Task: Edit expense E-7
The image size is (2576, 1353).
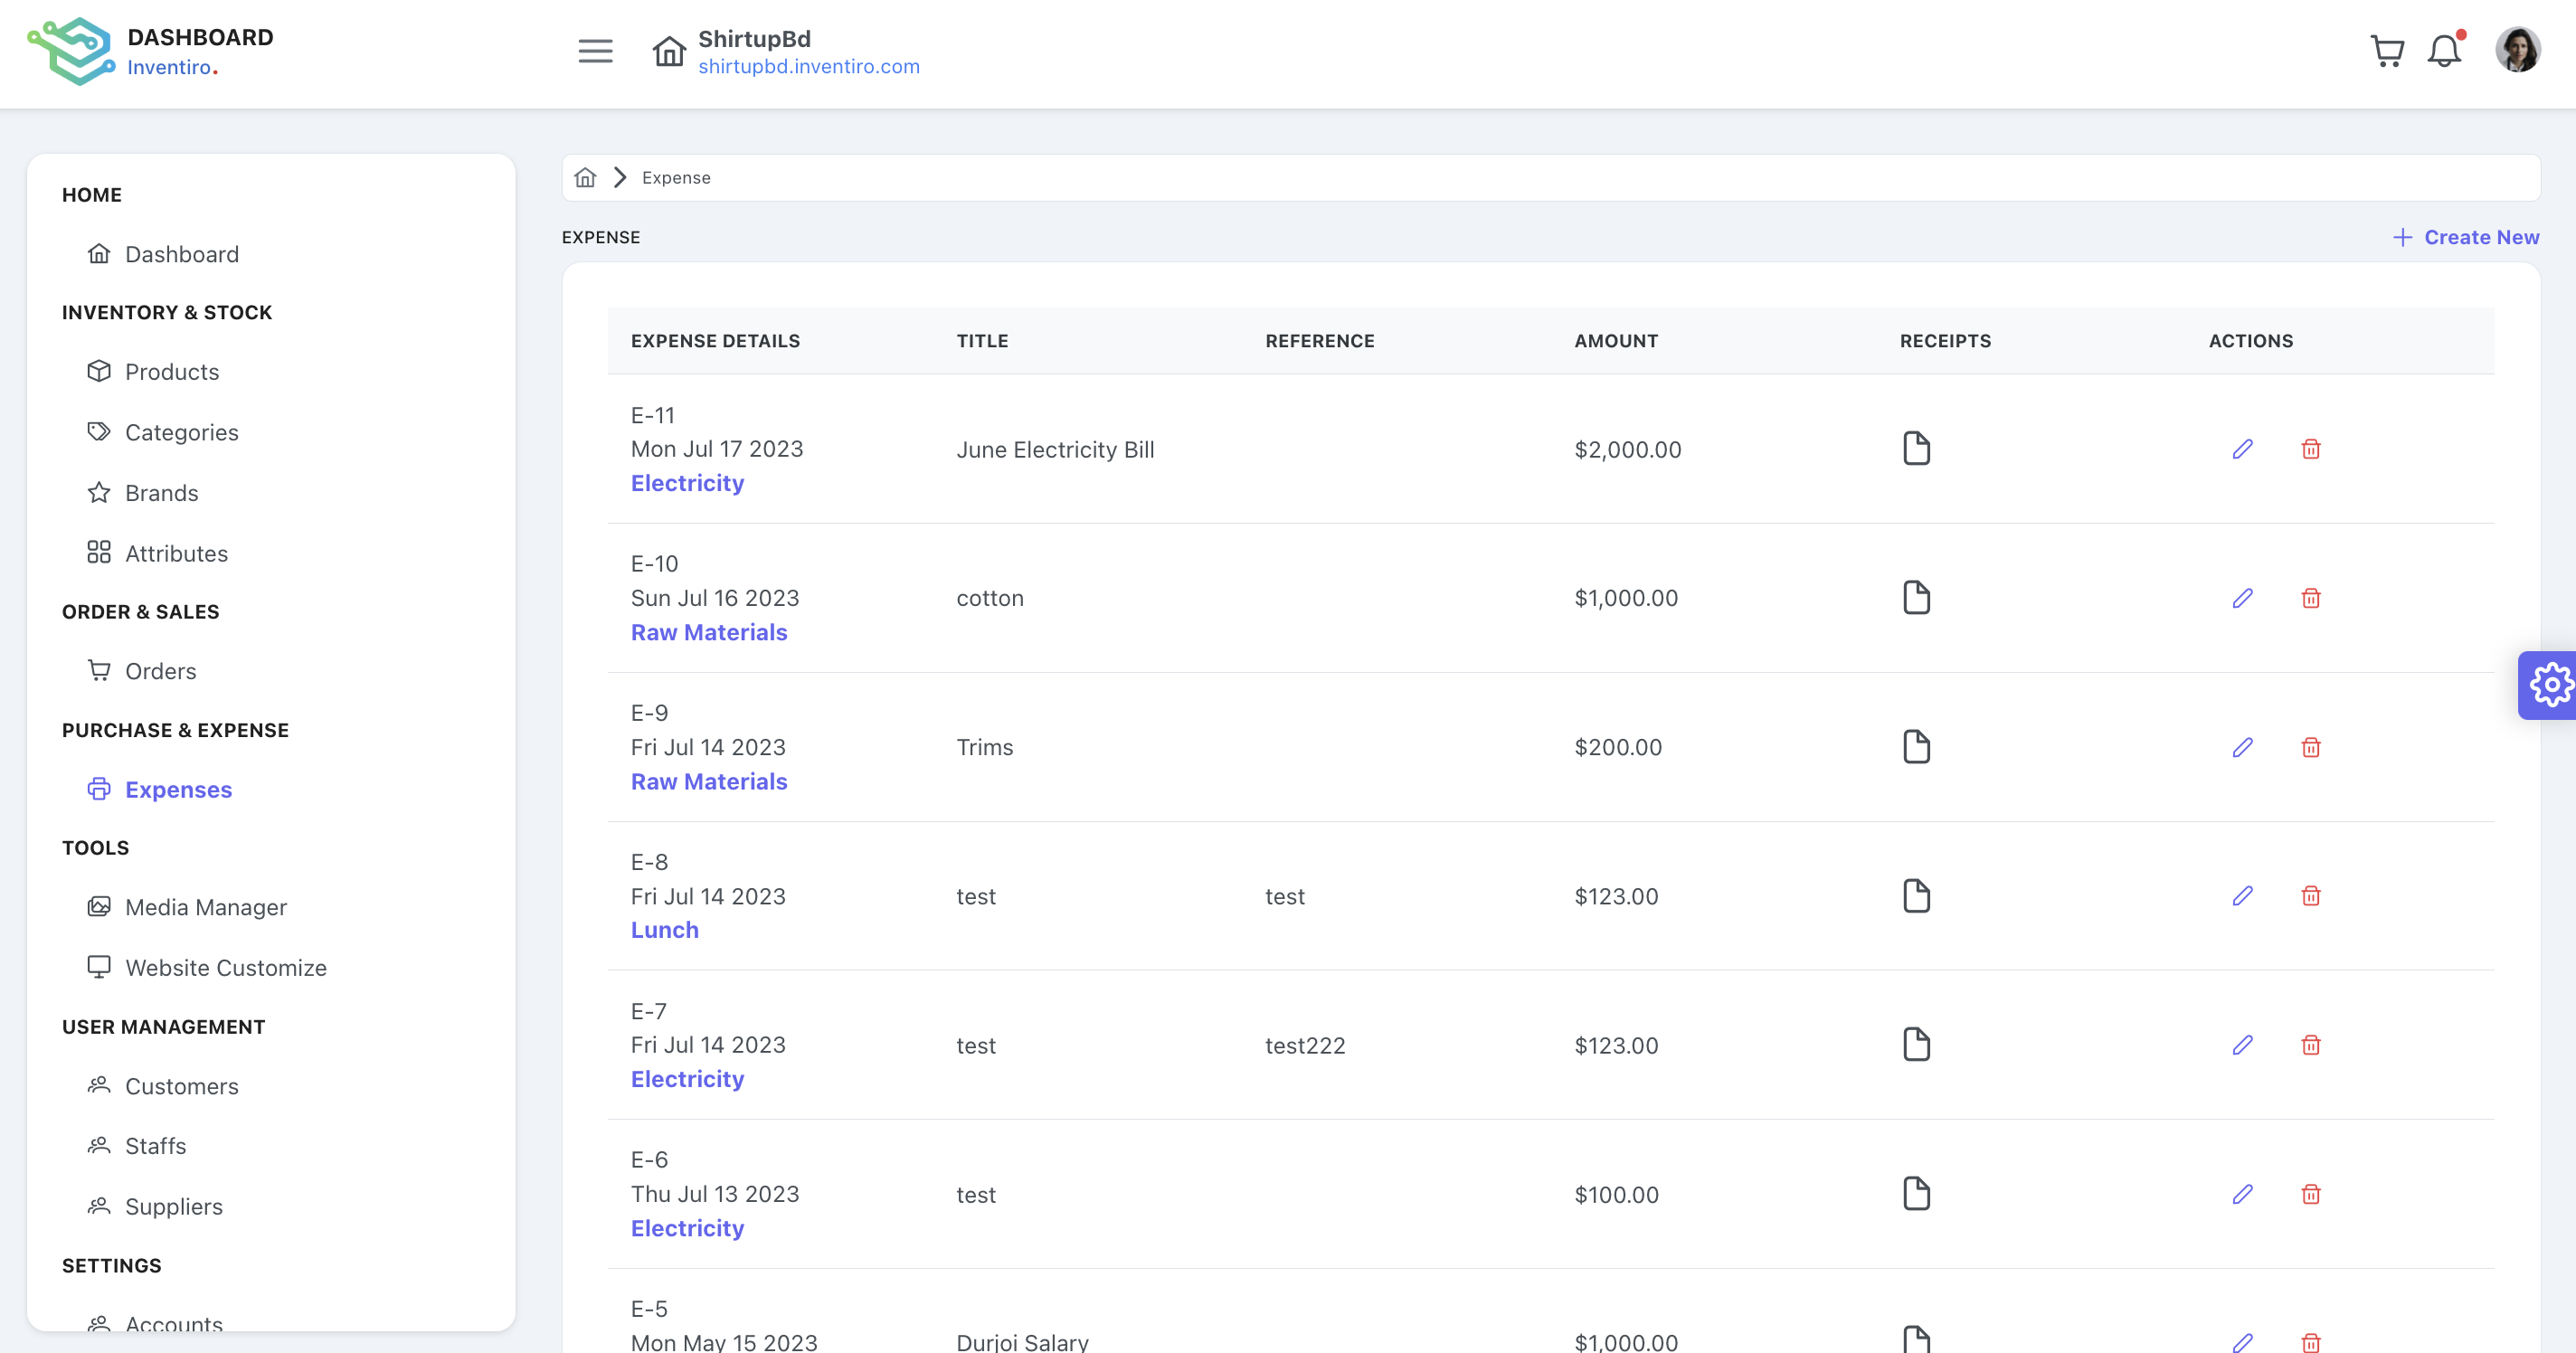Action: pos(2243,1045)
